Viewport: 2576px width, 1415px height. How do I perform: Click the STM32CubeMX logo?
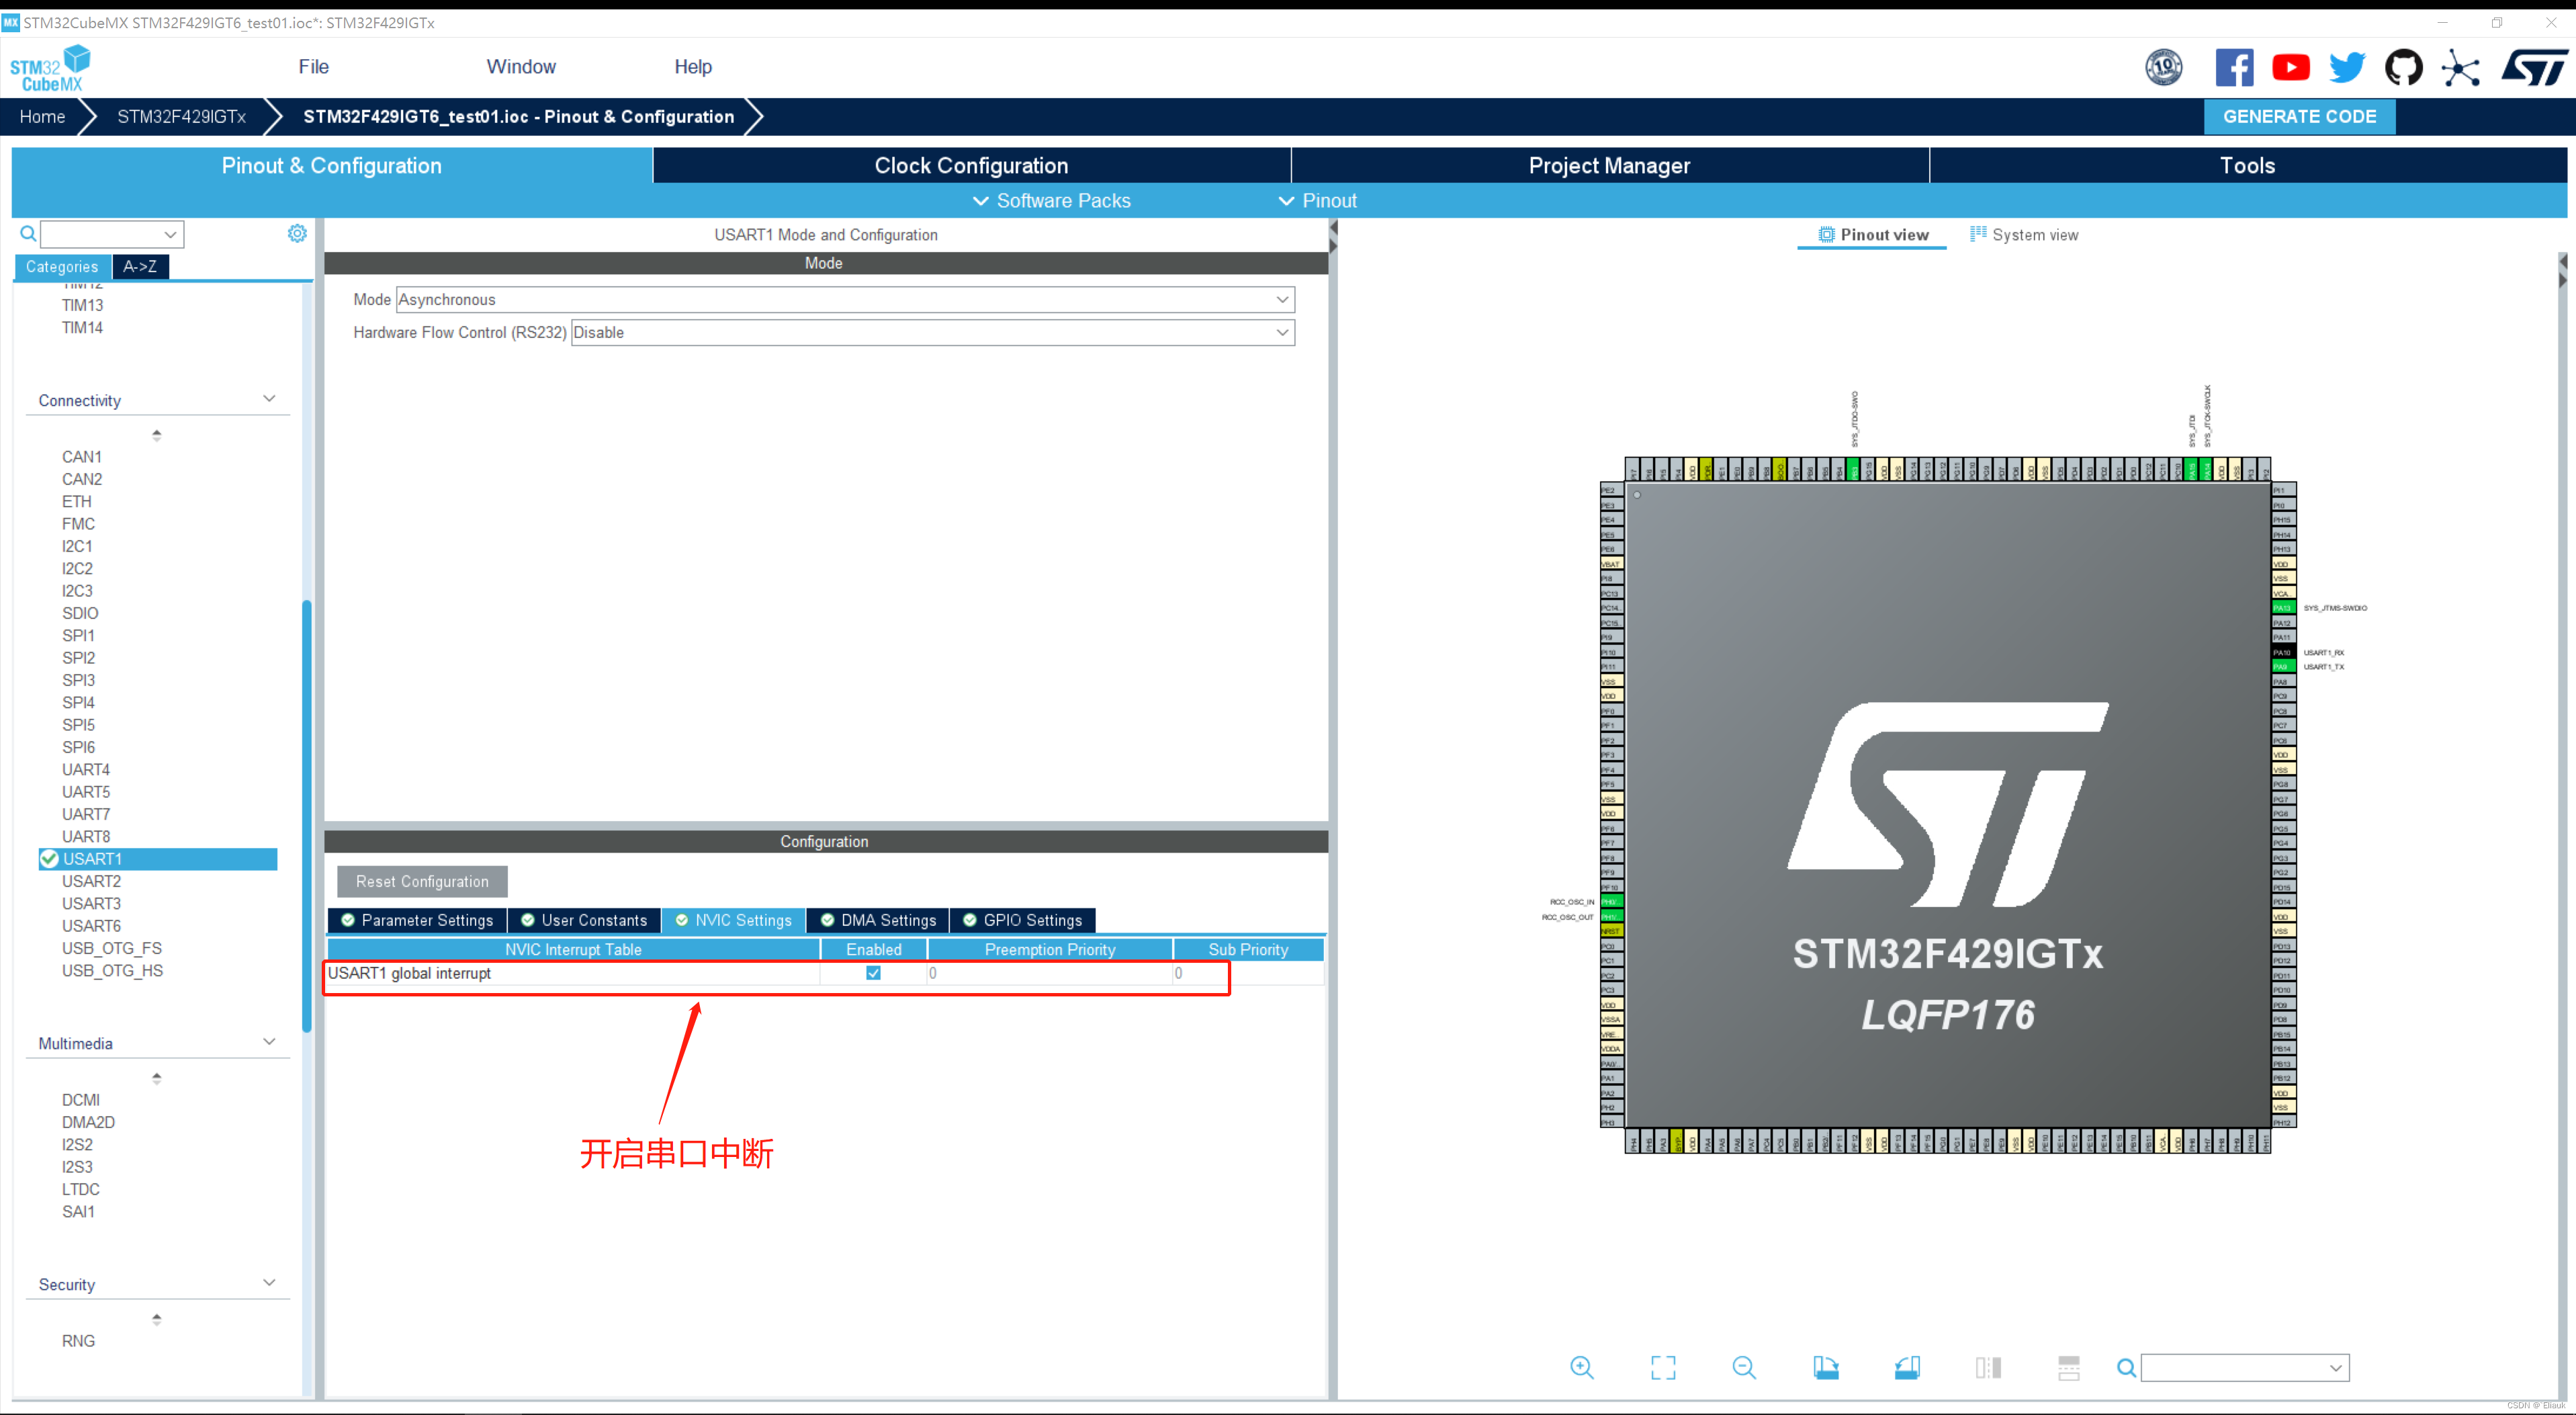50,68
